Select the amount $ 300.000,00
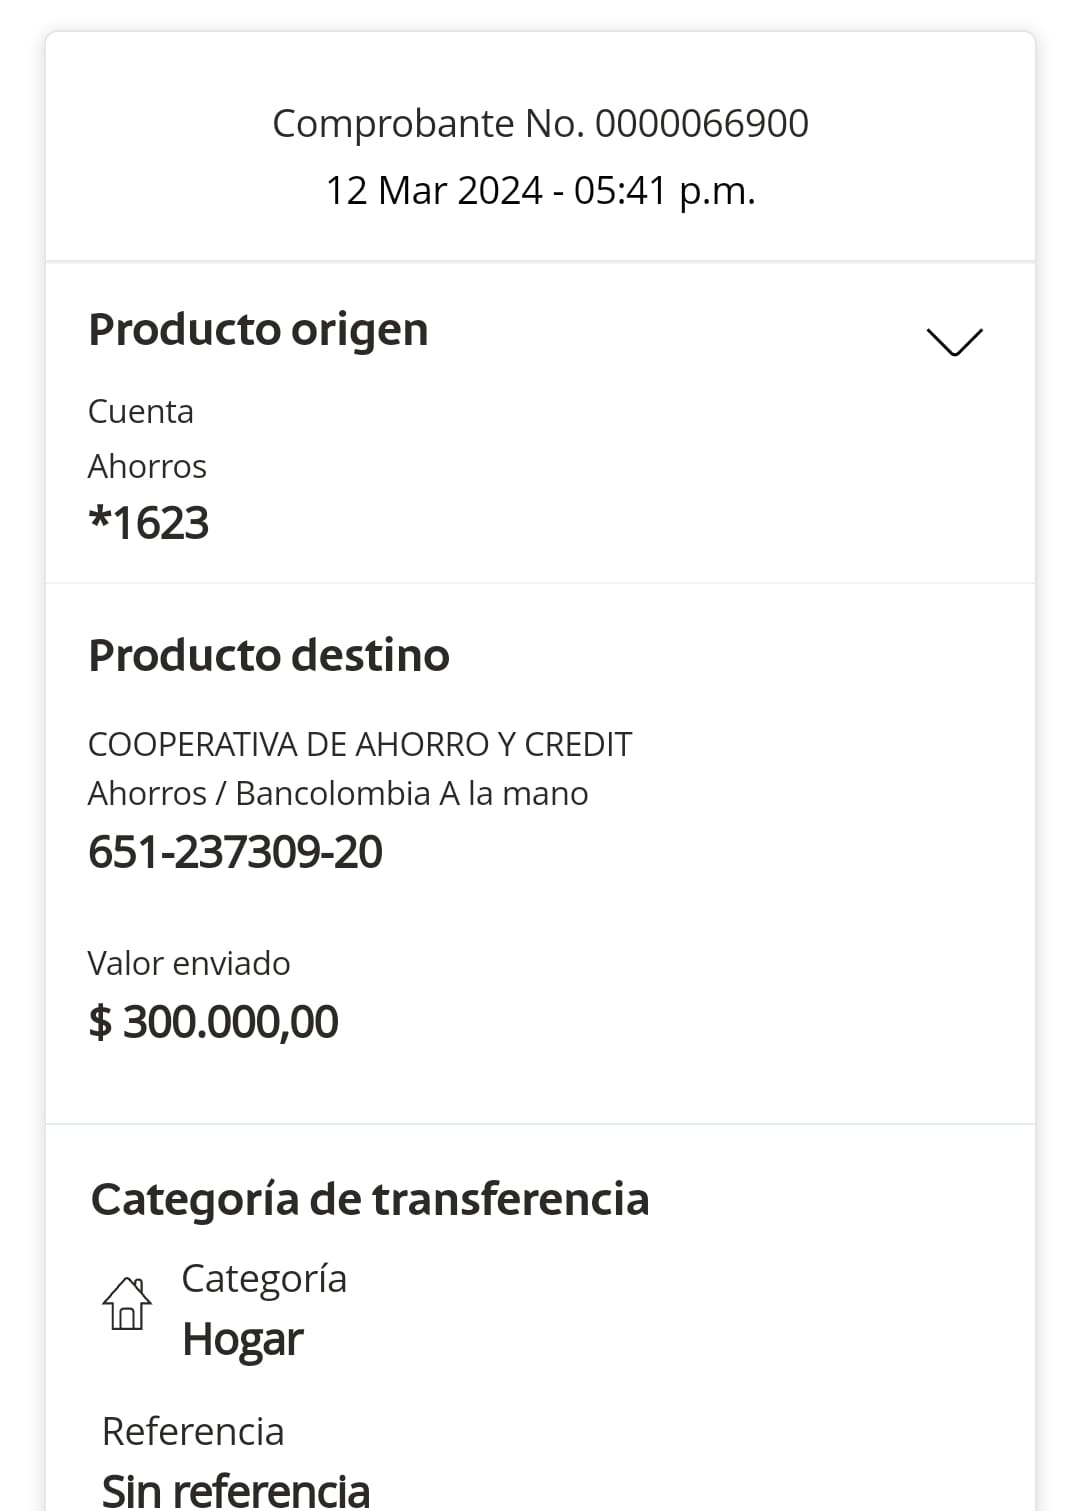 (x=213, y=1022)
